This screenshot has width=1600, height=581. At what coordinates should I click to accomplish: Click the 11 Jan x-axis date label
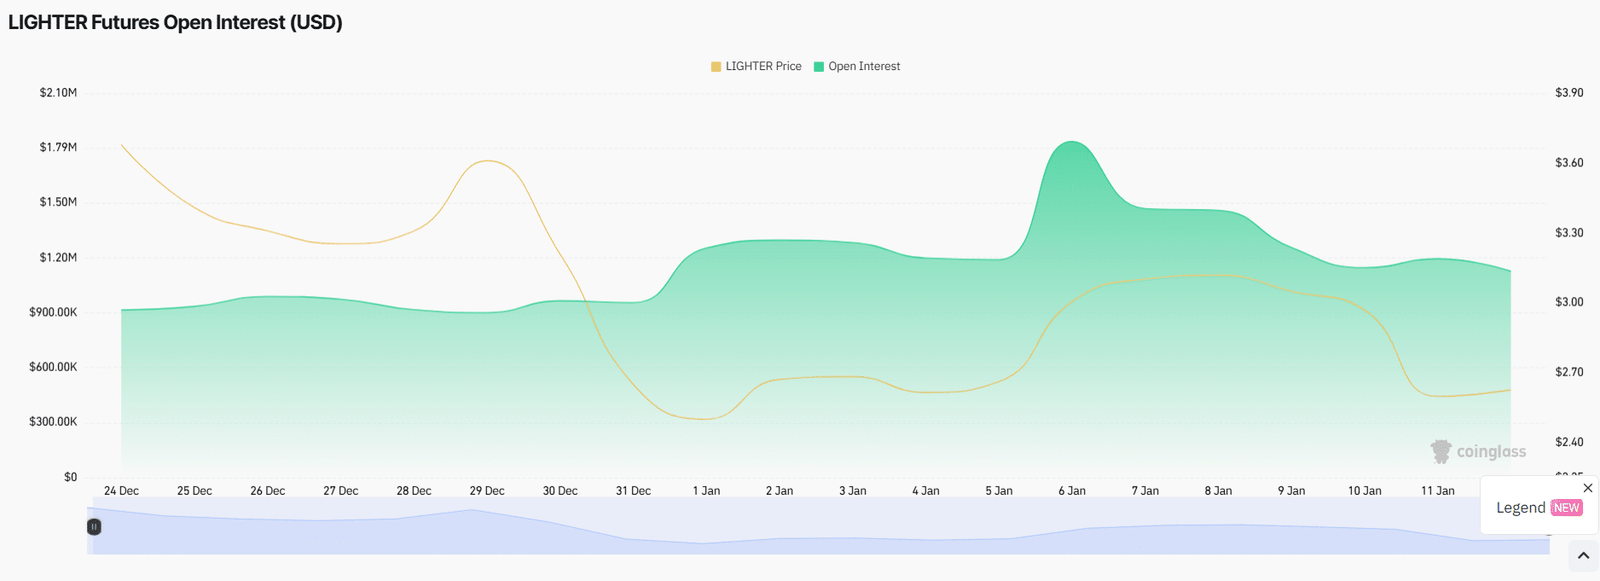point(1437,491)
